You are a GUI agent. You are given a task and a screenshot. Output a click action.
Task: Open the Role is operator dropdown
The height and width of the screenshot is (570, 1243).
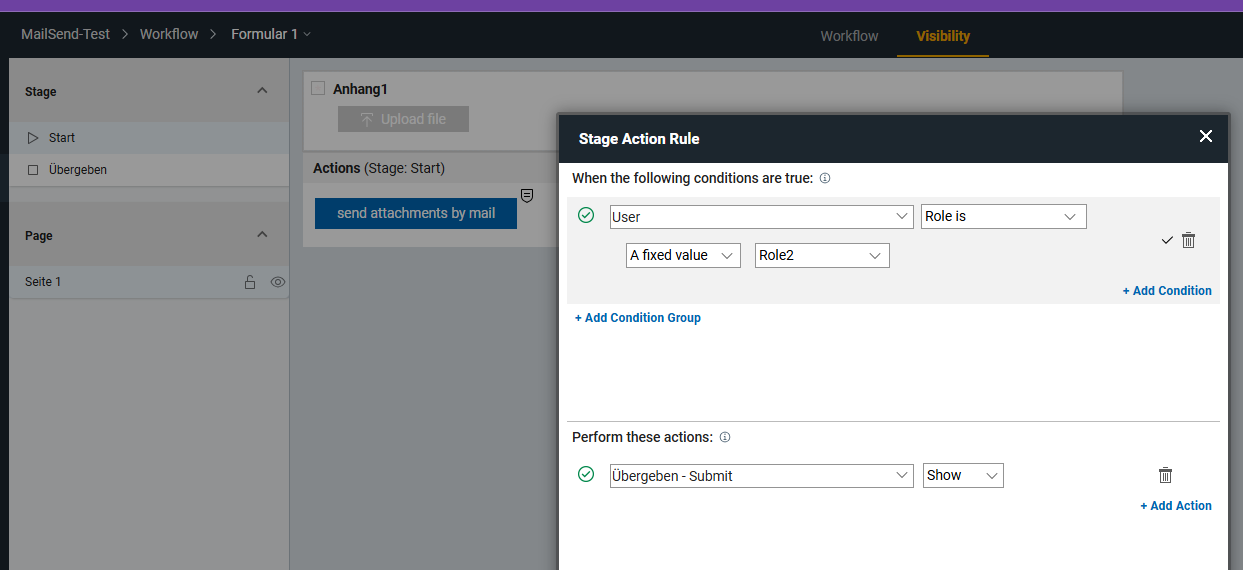pos(1003,216)
